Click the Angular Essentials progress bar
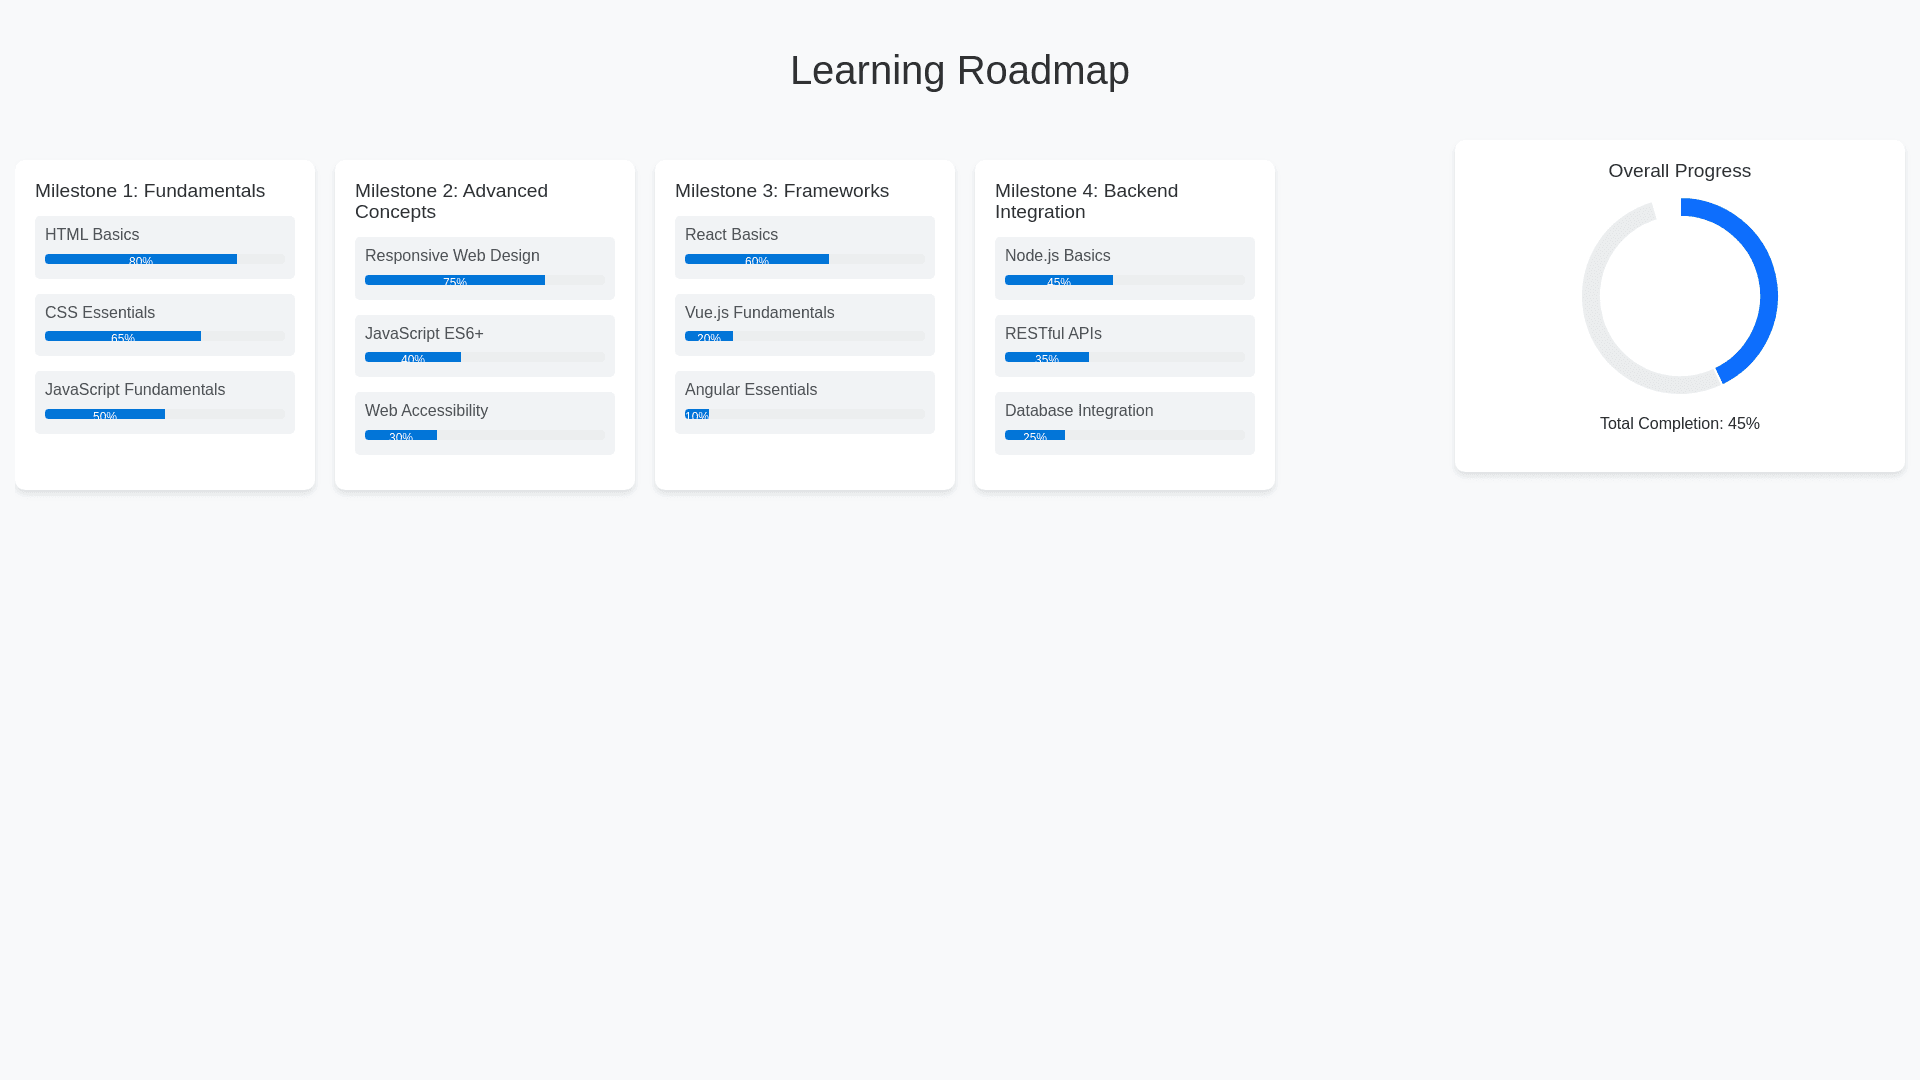 805,414
